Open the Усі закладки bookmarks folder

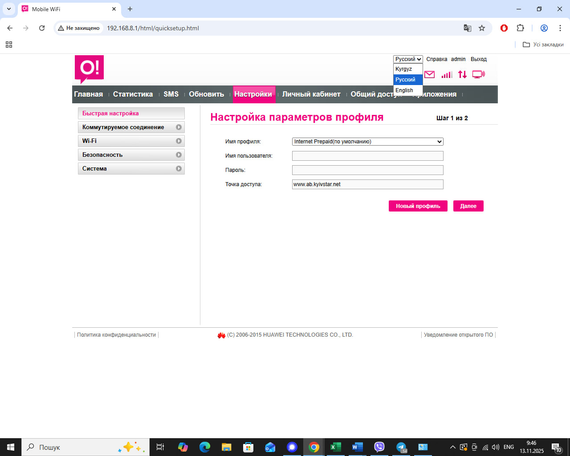coord(543,44)
